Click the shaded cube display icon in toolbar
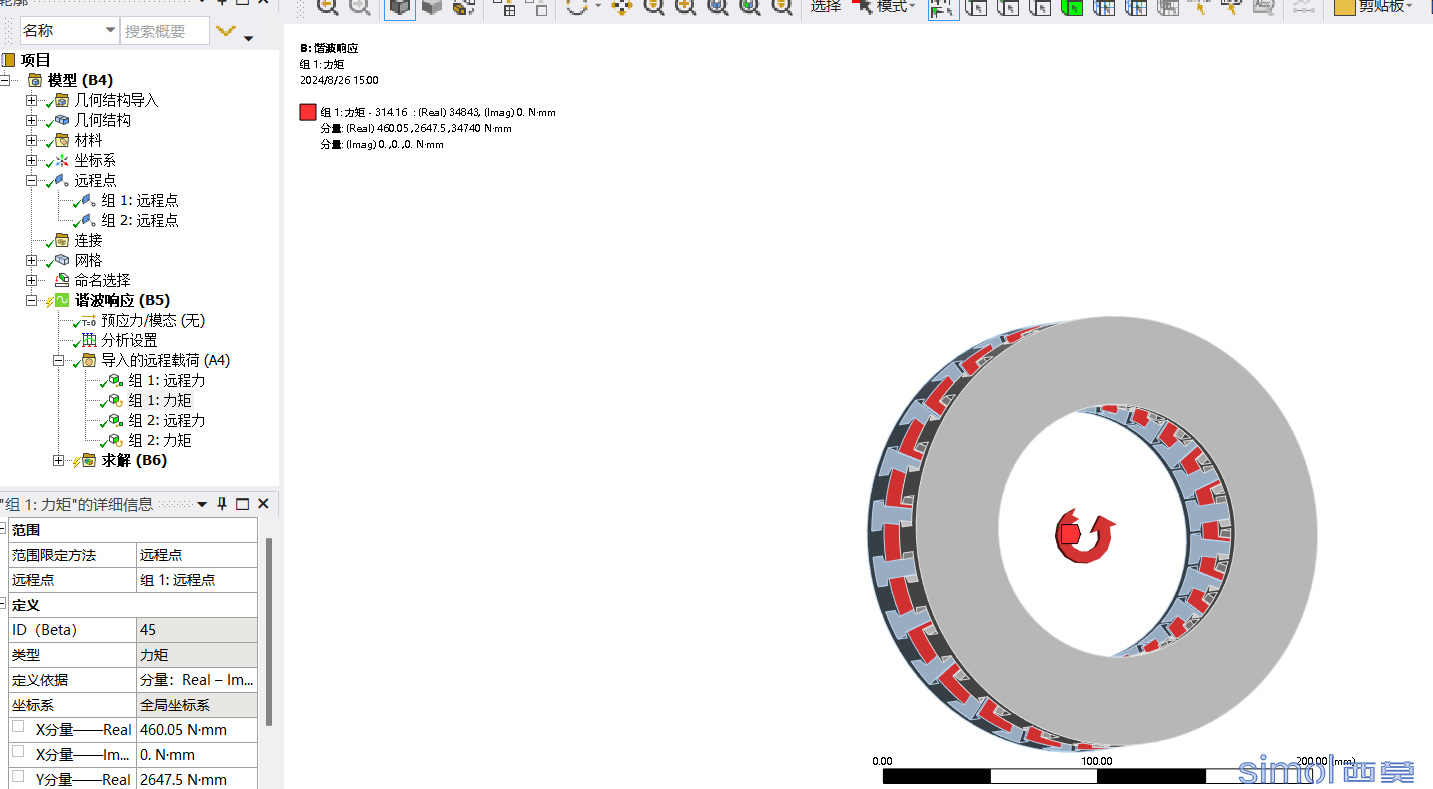This screenshot has width=1433, height=789. 400,7
